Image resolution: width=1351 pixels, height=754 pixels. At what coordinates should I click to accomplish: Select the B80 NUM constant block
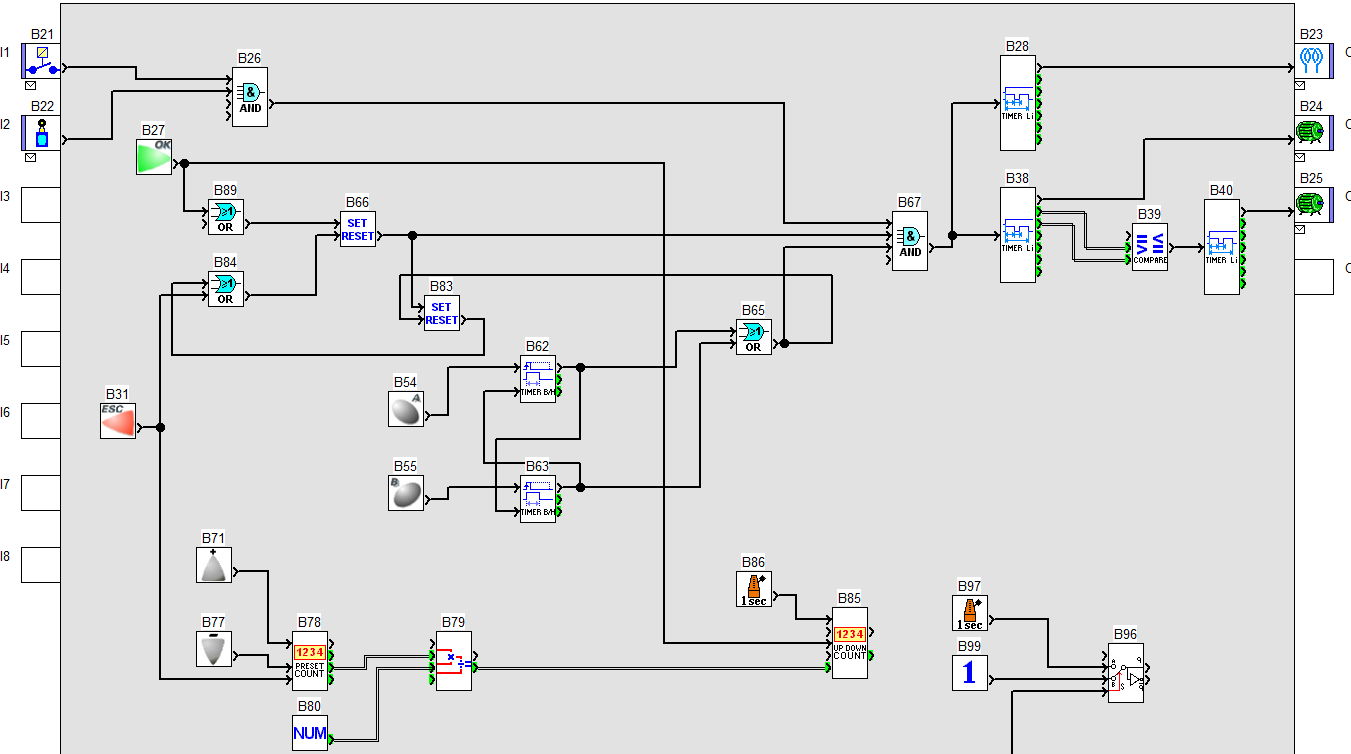point(309,733)
